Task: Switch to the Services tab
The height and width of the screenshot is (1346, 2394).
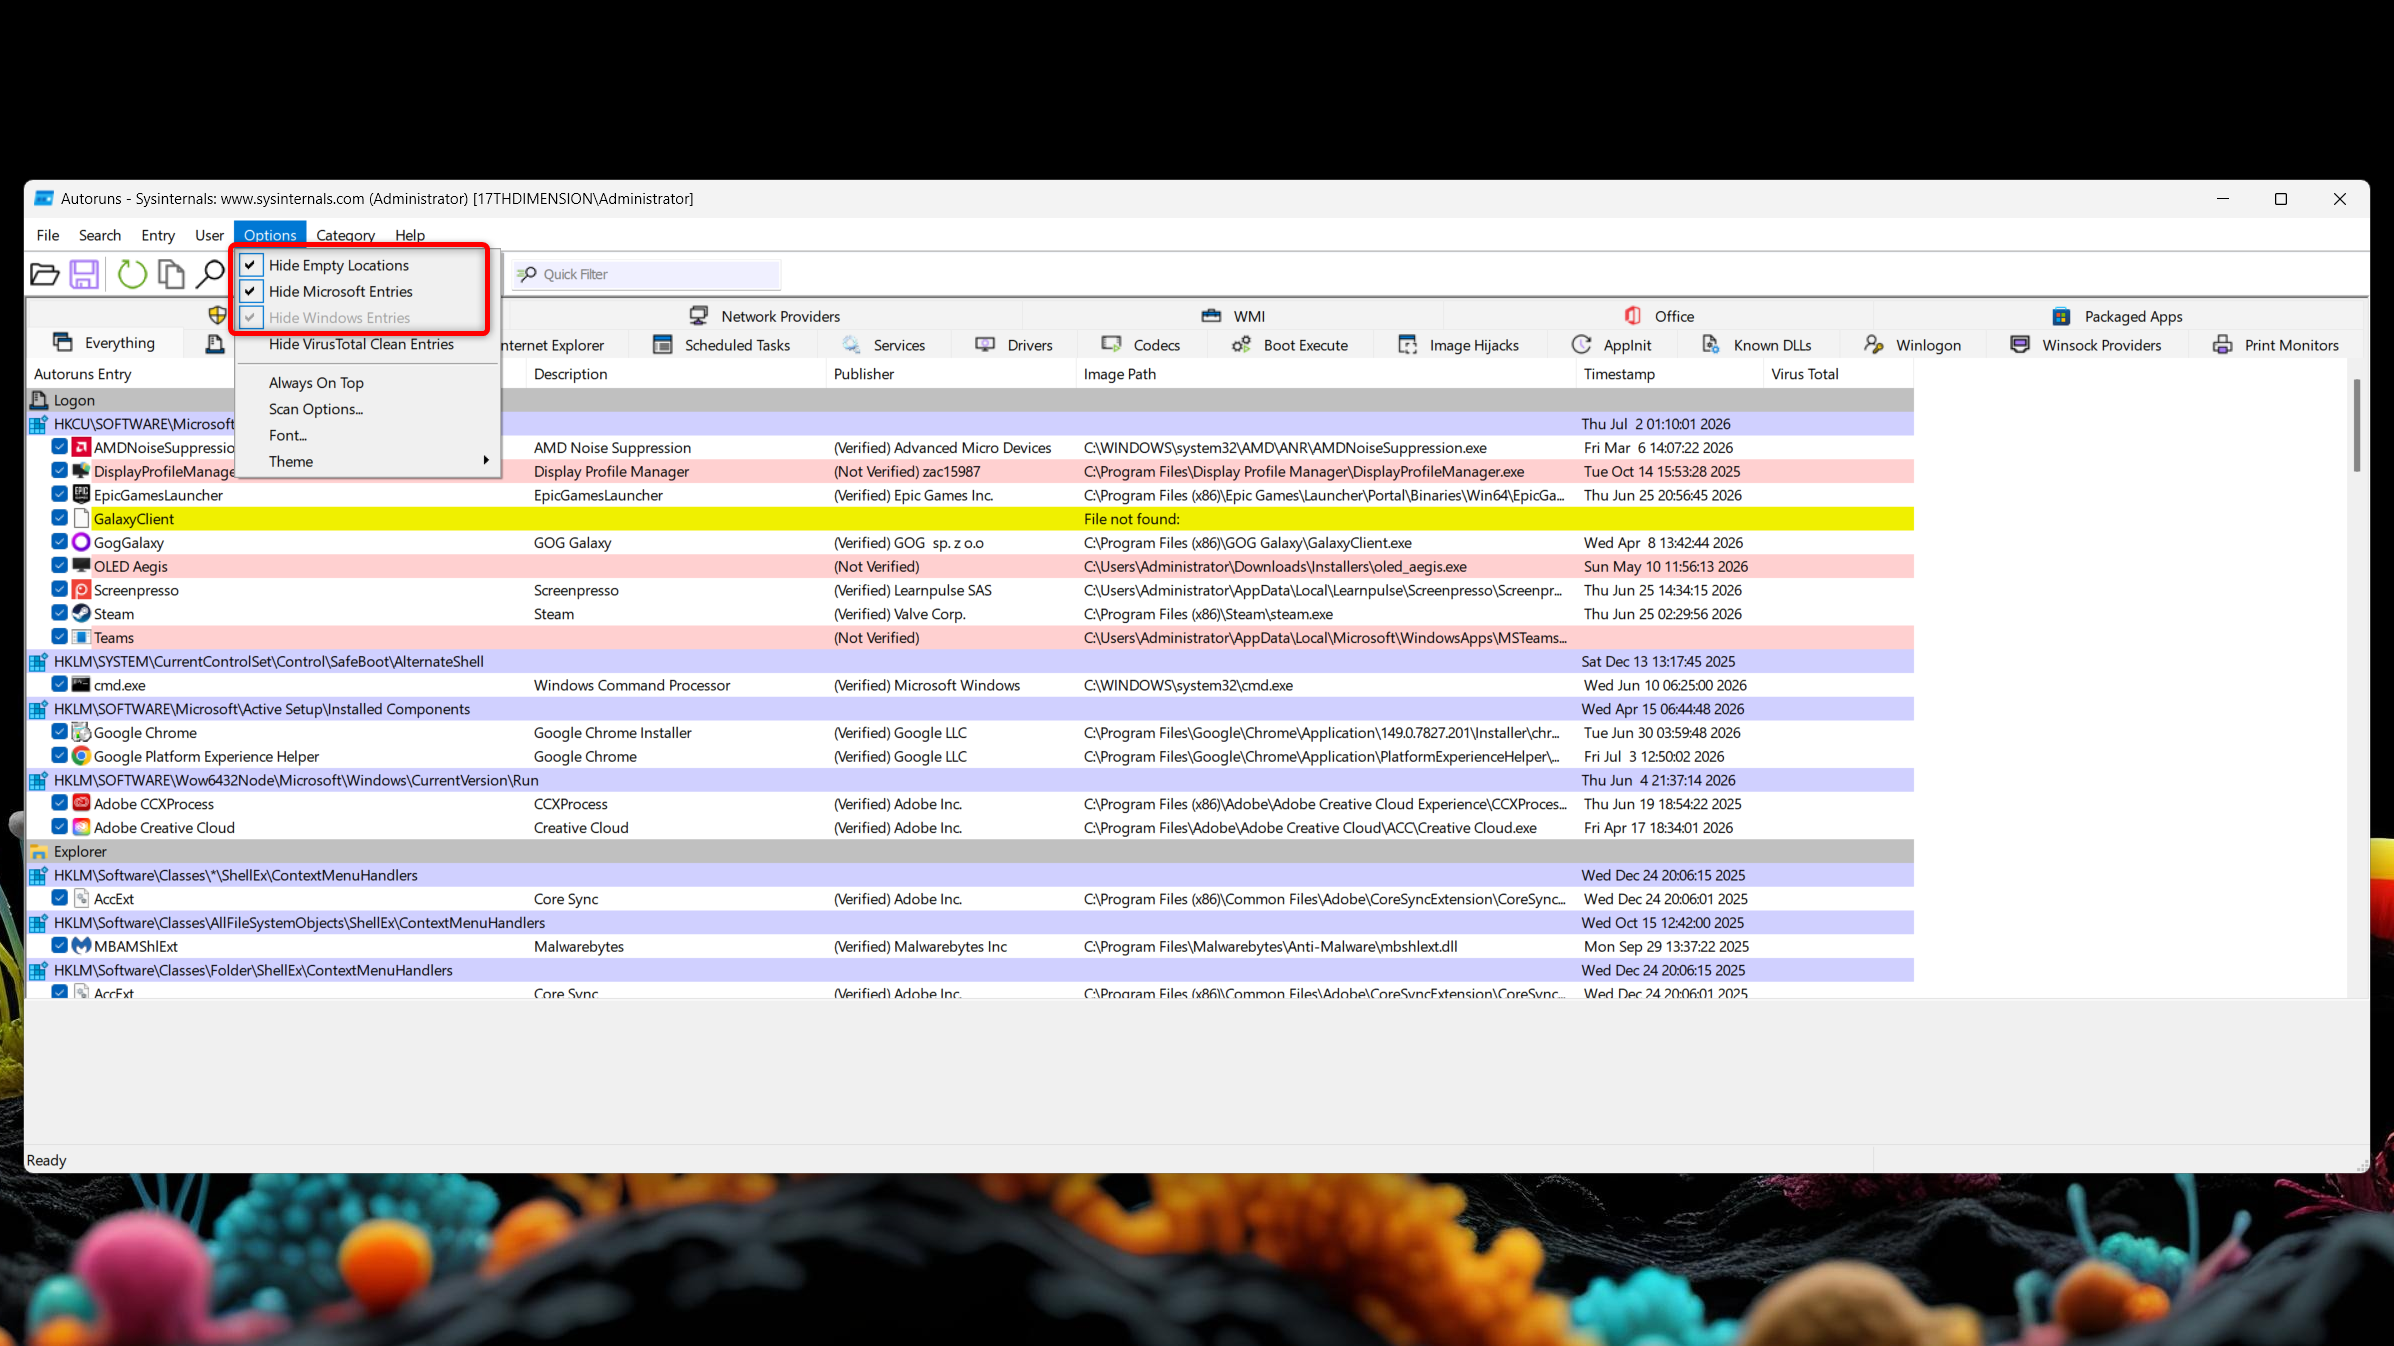Action: click(x=884, y=345)
